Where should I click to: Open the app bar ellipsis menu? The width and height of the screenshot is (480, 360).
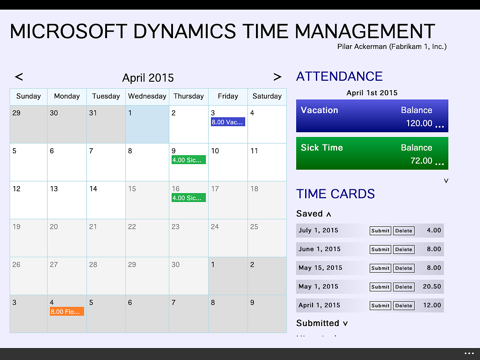pos(469,353)
